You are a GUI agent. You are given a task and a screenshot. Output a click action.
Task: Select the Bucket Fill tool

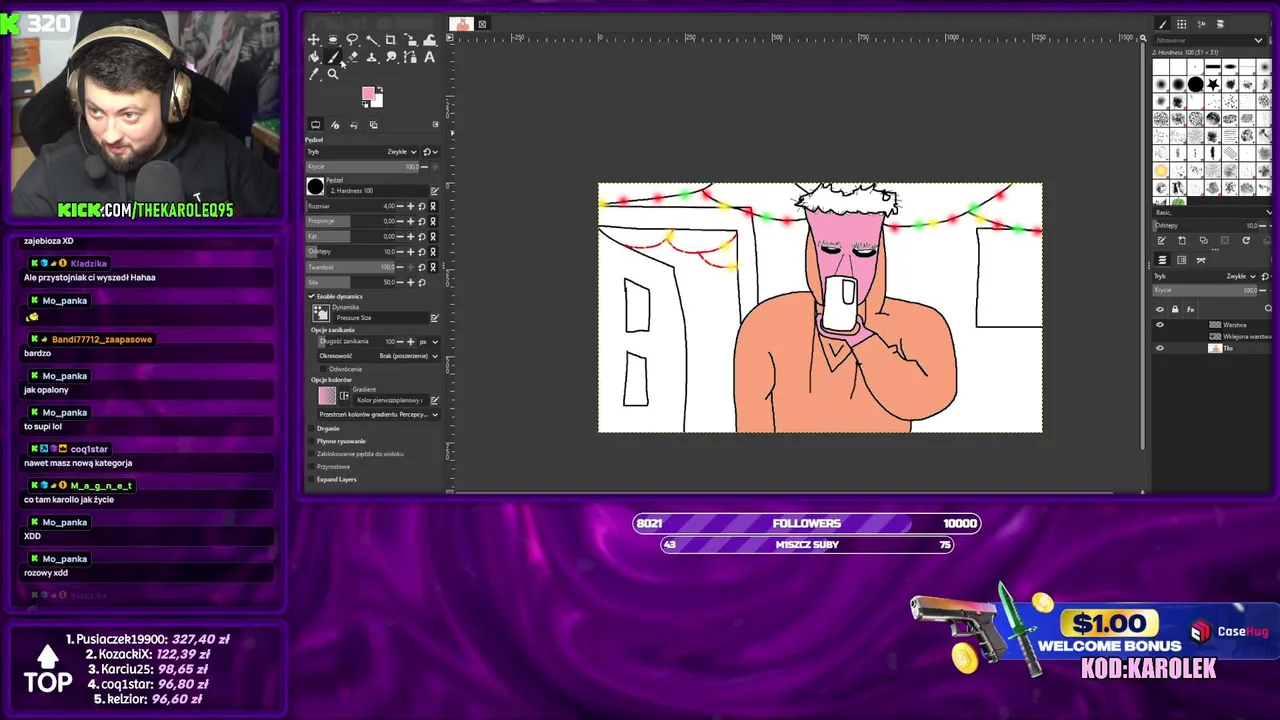coord(314,57)
